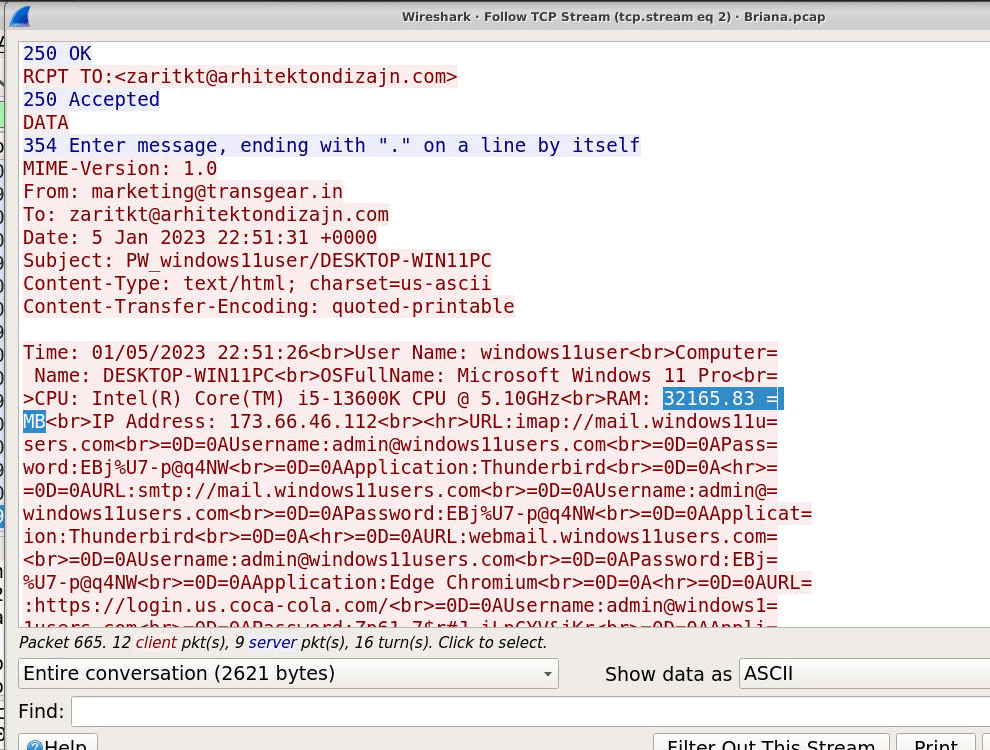The width and height of the screenshot is (990, 750).
Task: Click the DATA command line
Action: 46,122
